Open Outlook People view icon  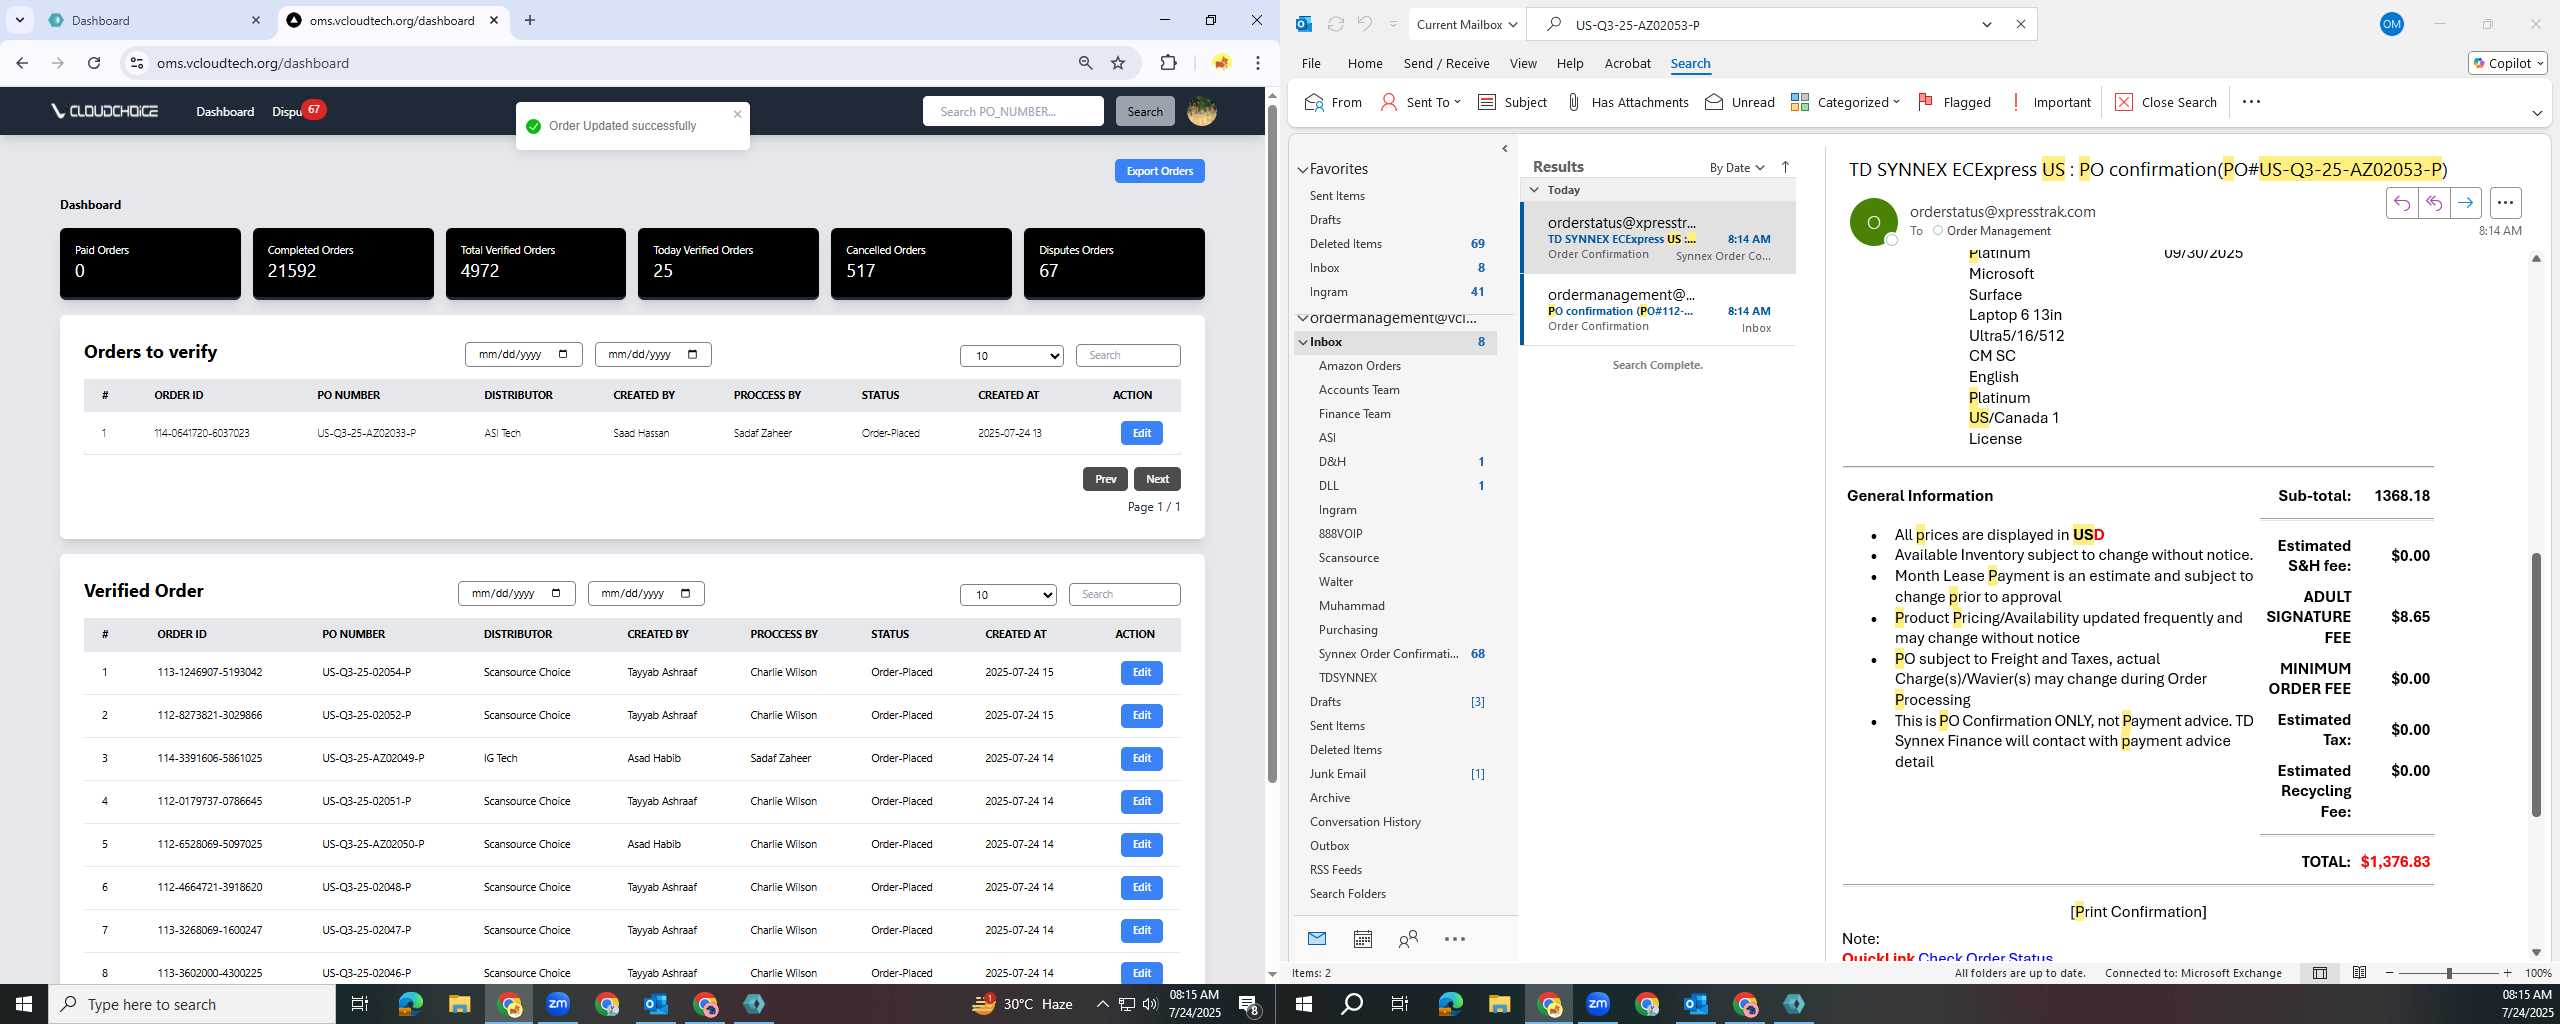click(x=1408, y=939)
